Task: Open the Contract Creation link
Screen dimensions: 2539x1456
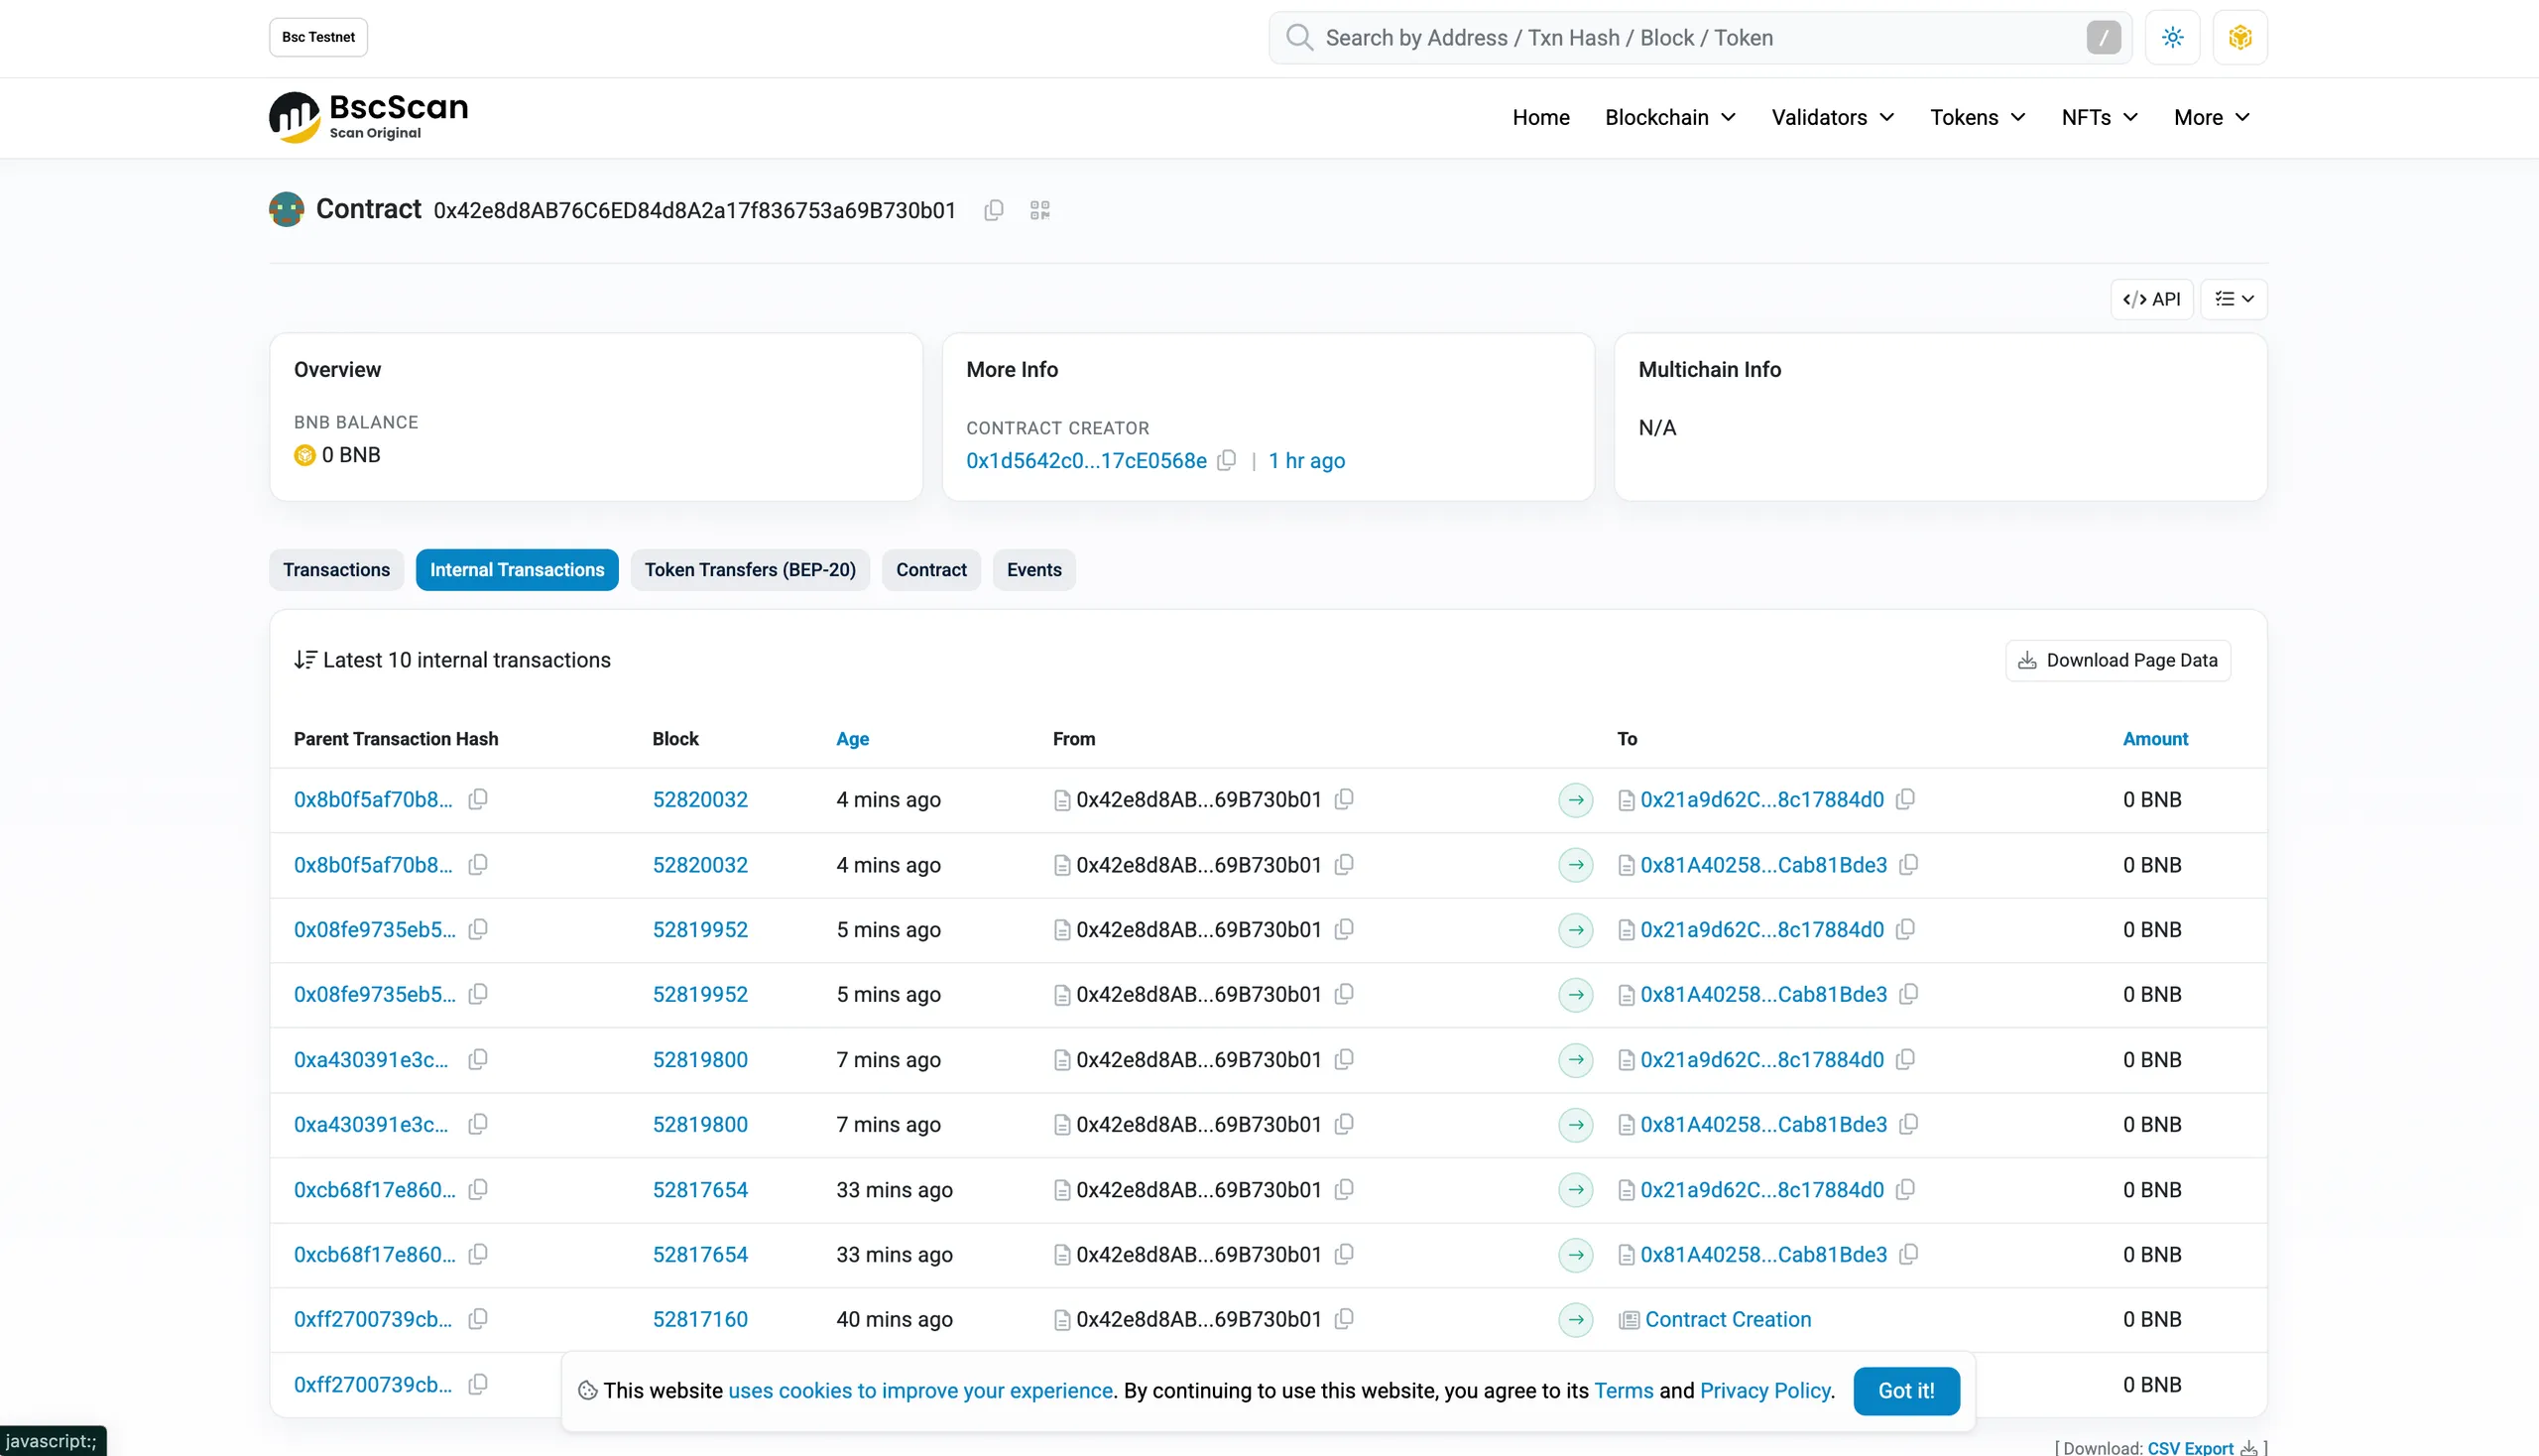Action: pyautogui.click(x=1729, y=1318)
